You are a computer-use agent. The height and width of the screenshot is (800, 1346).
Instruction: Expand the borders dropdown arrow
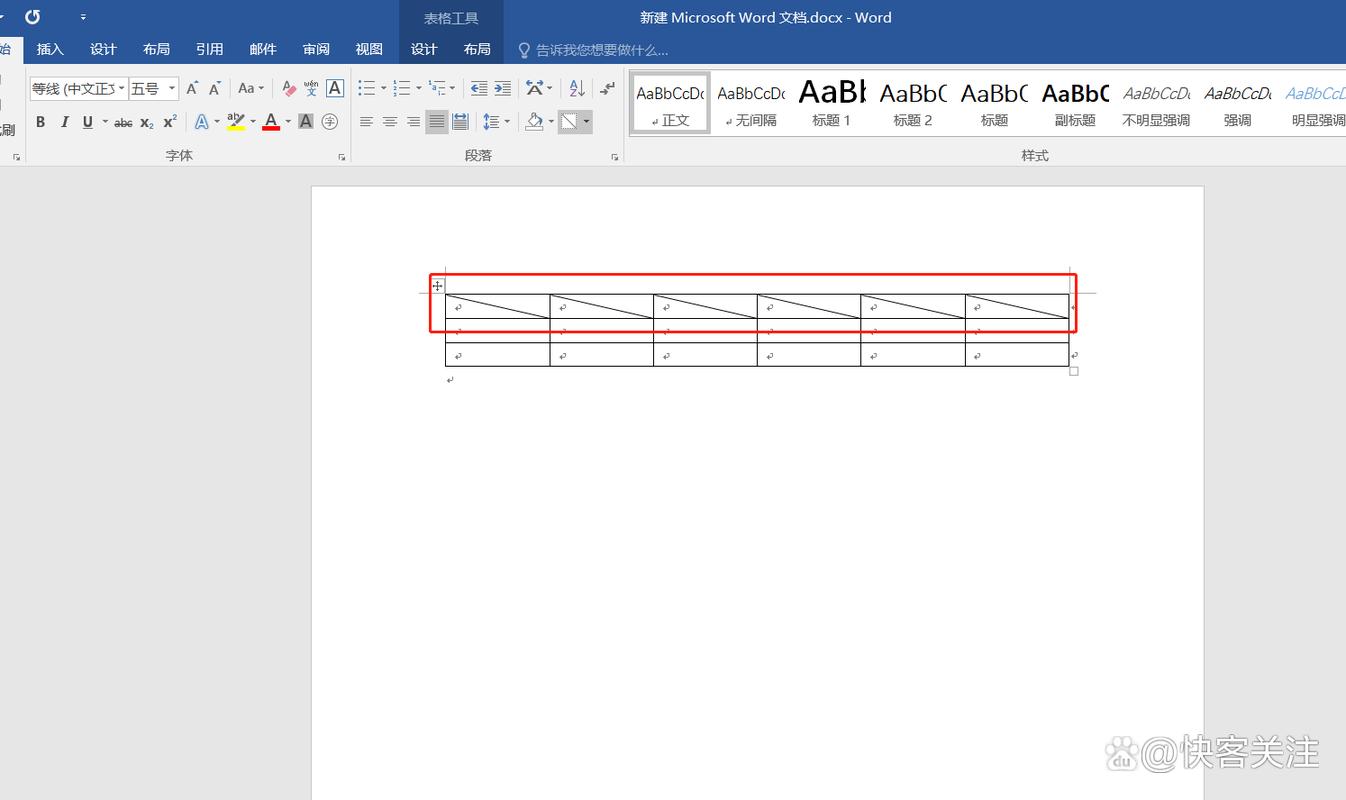(586, 122)
